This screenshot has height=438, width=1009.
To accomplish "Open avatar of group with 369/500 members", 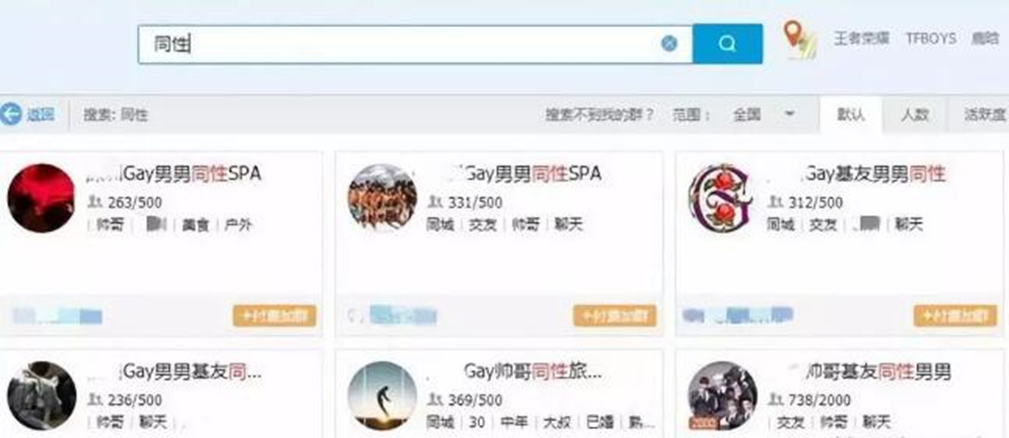I will click(382, 396).
